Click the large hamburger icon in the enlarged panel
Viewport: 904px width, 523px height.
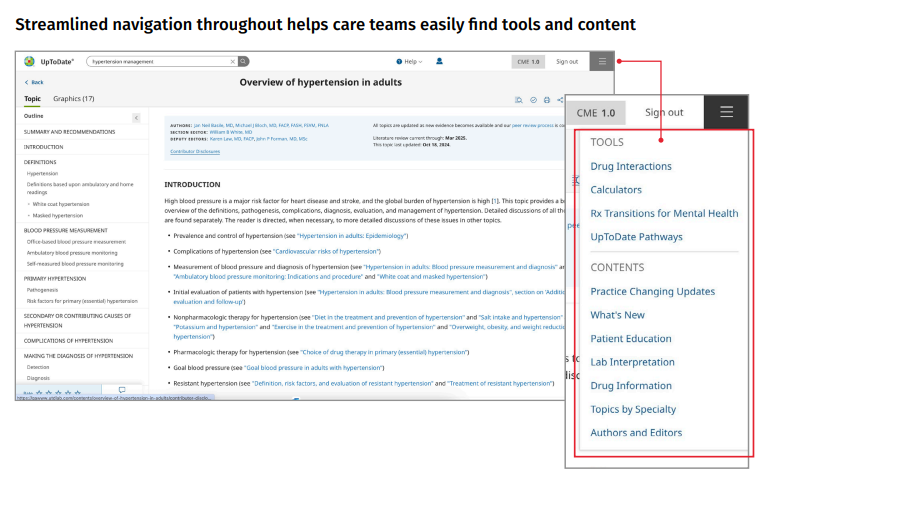[726, 112]
